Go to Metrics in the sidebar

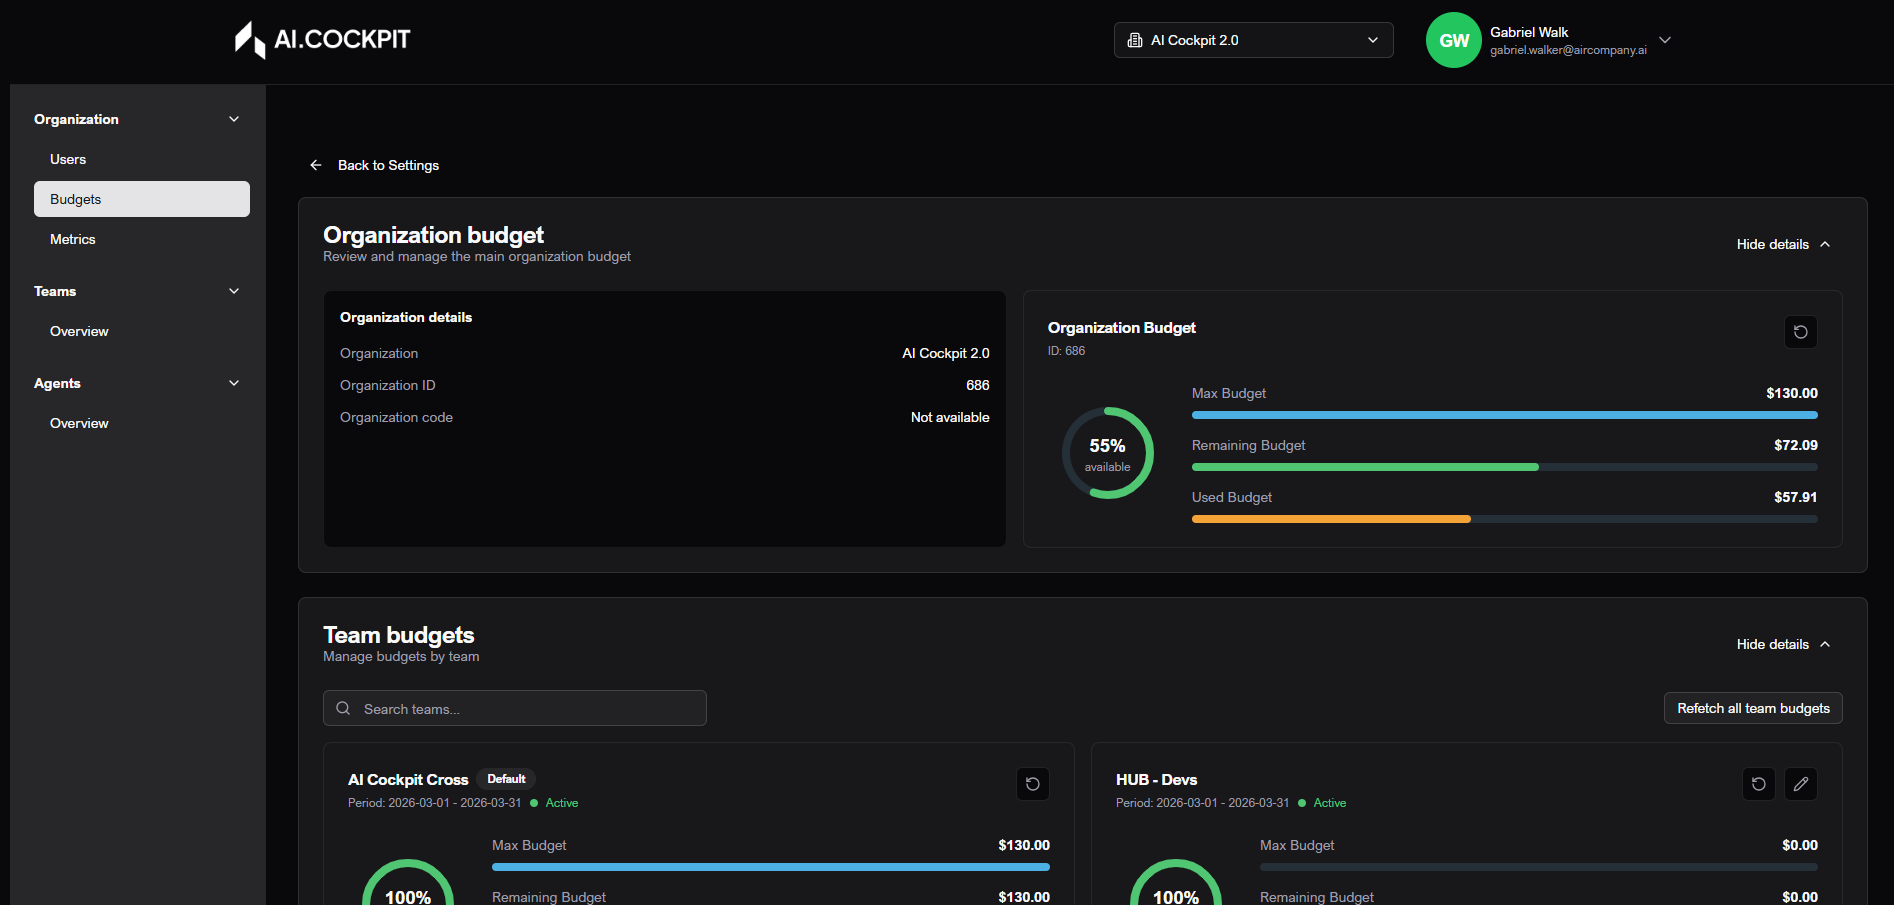(73, 239)
